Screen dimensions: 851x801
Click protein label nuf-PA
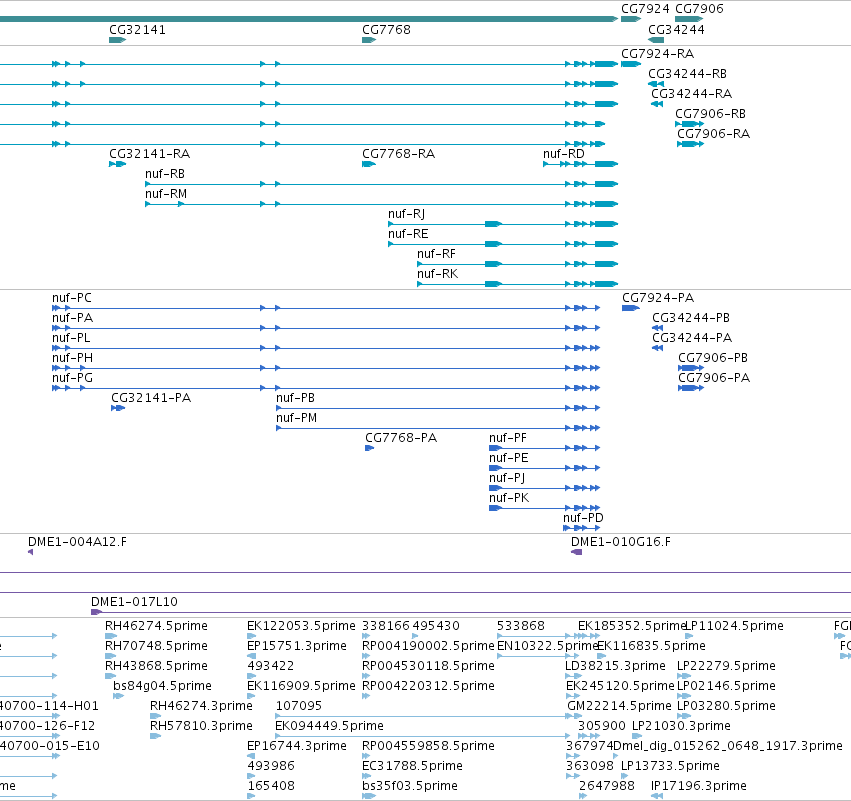pos(73,319)
